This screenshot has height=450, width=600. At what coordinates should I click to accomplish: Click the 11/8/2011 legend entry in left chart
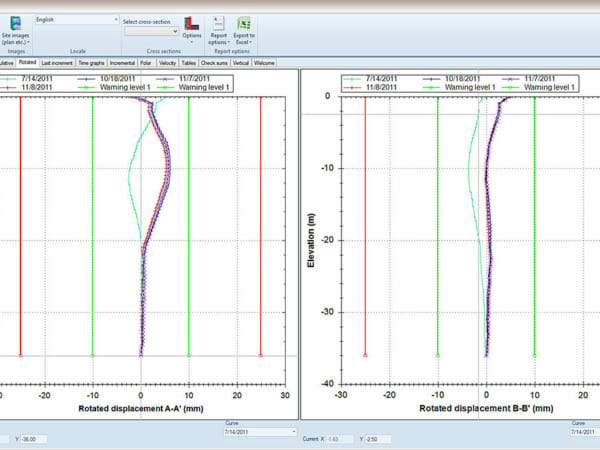coord(27,87)
